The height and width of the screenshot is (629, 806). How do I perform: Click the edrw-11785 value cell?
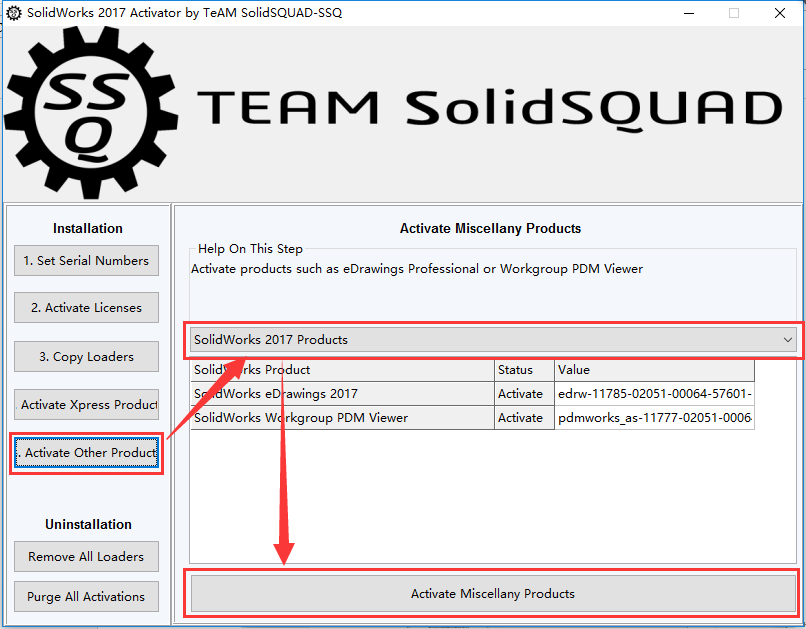(x=654, y=394)
